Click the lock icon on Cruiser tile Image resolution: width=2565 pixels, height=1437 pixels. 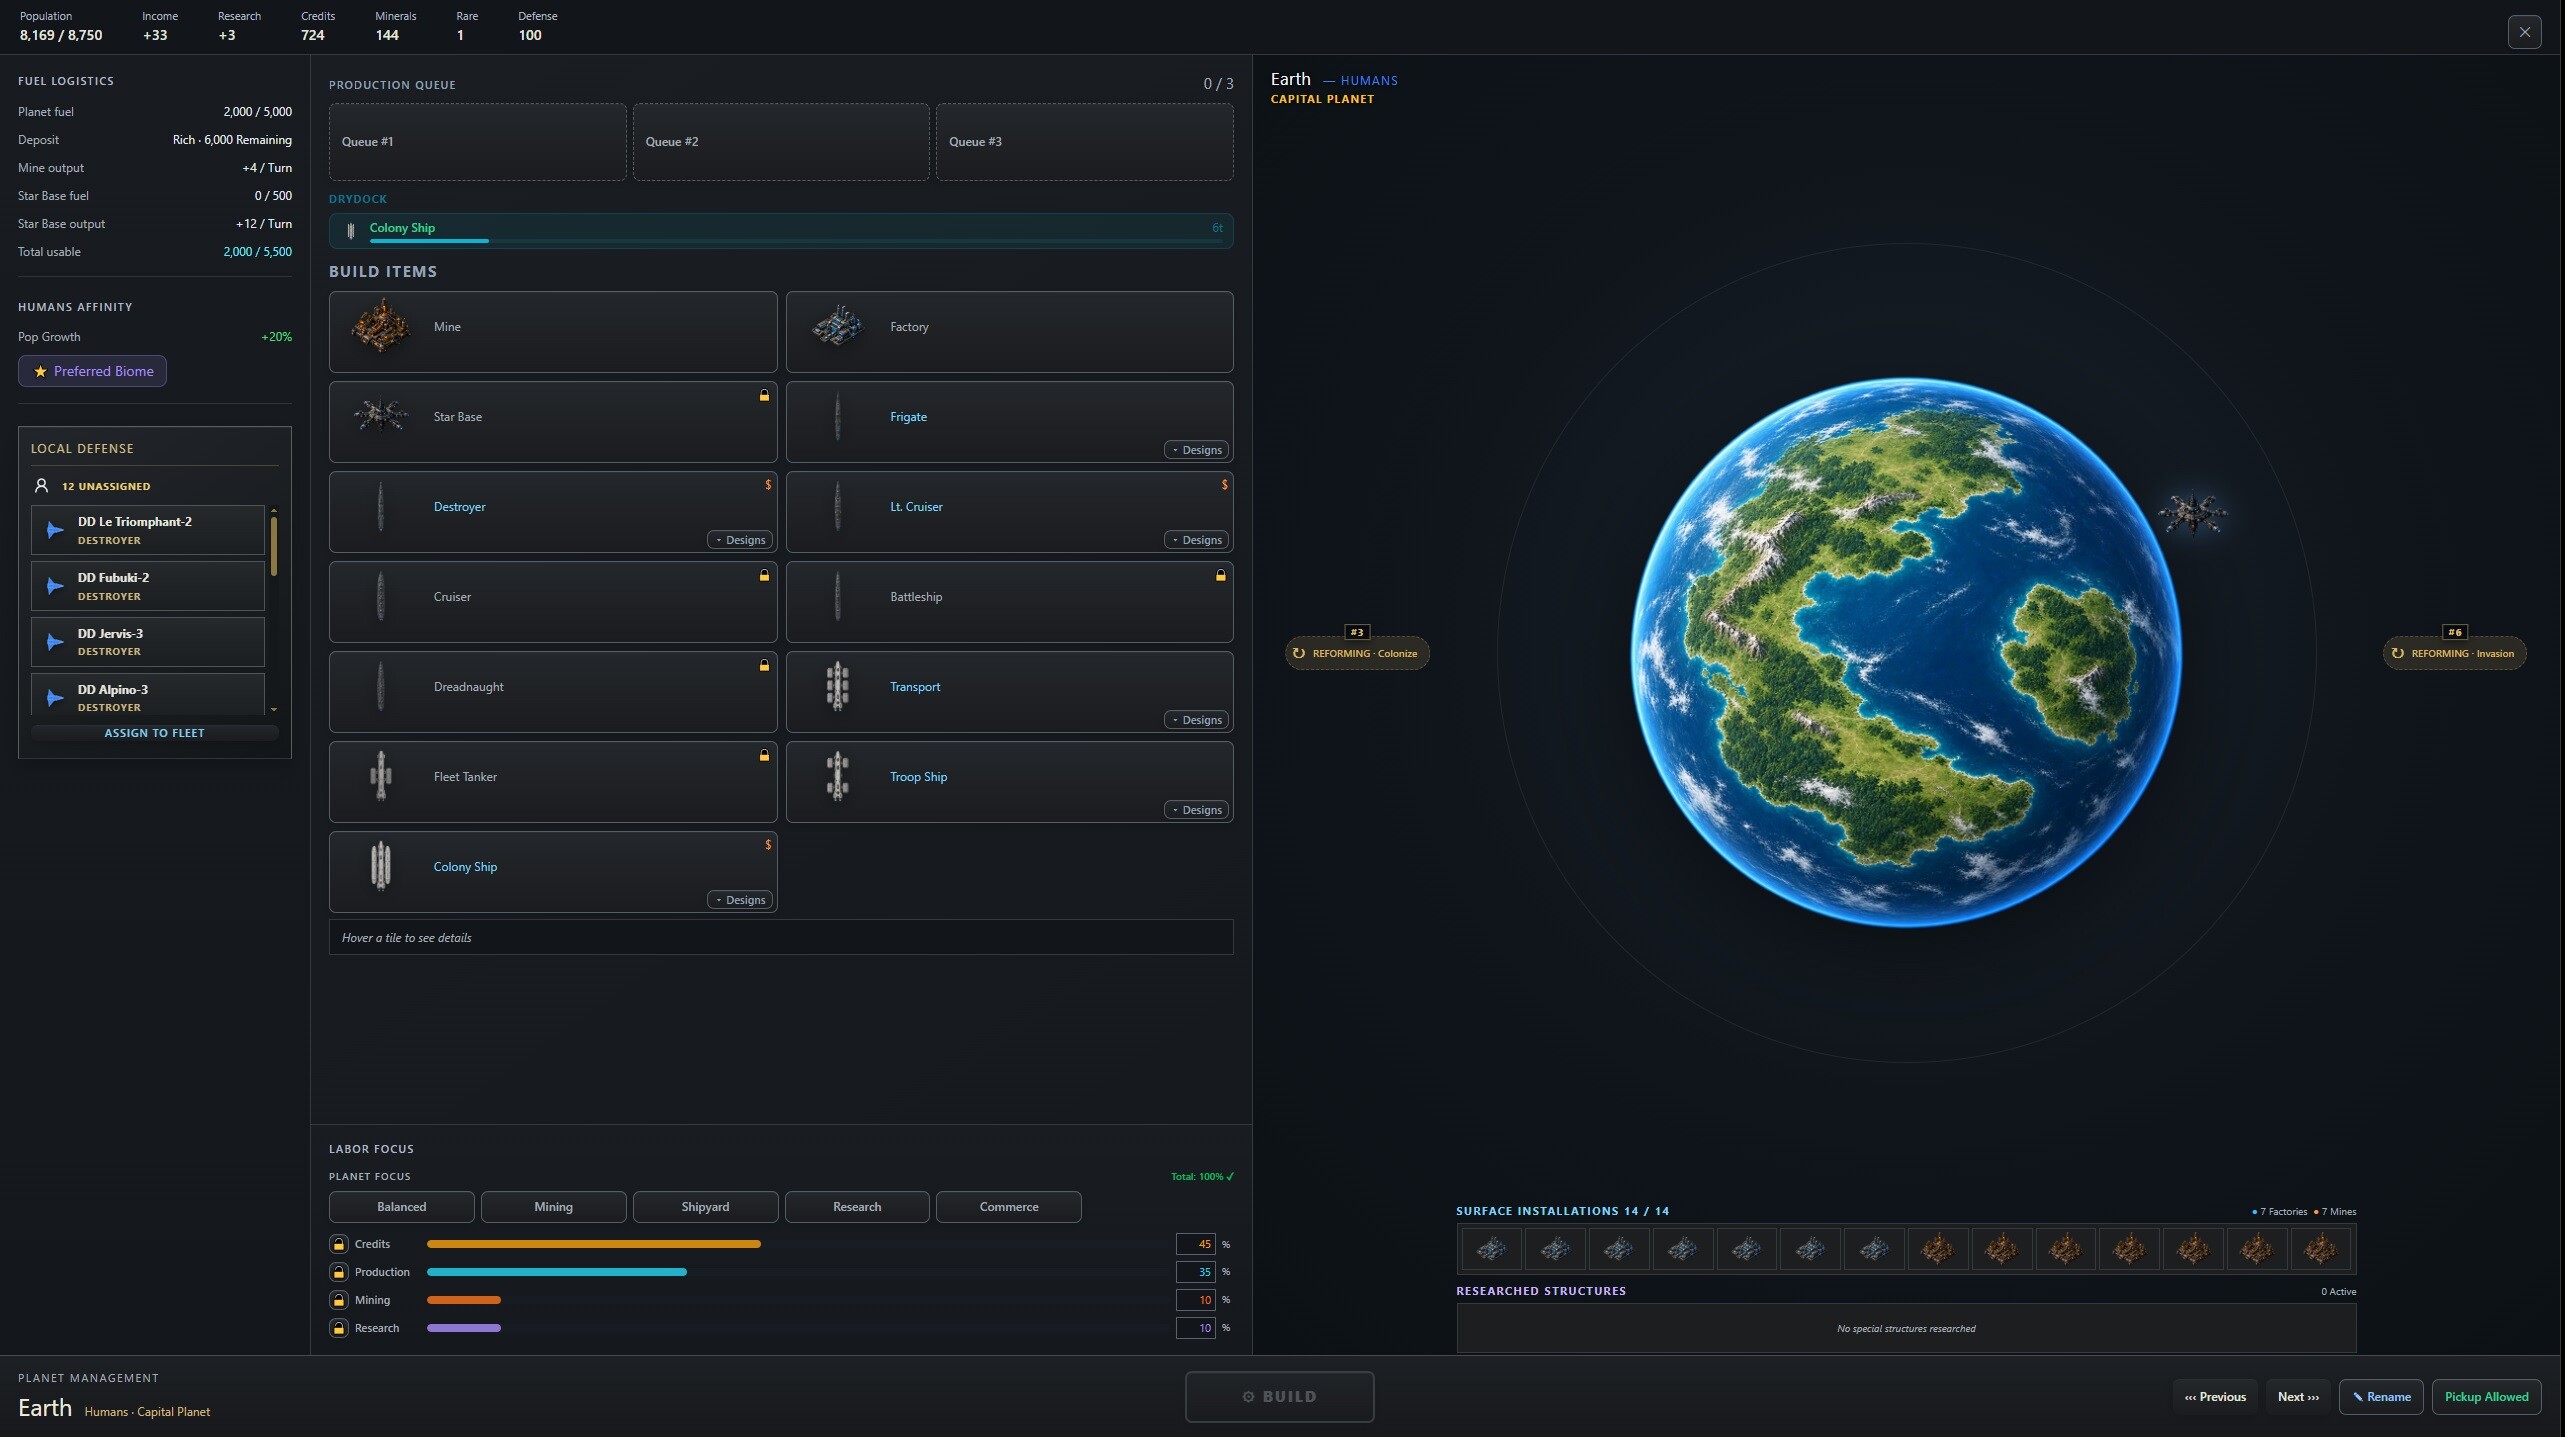[764, 575]
